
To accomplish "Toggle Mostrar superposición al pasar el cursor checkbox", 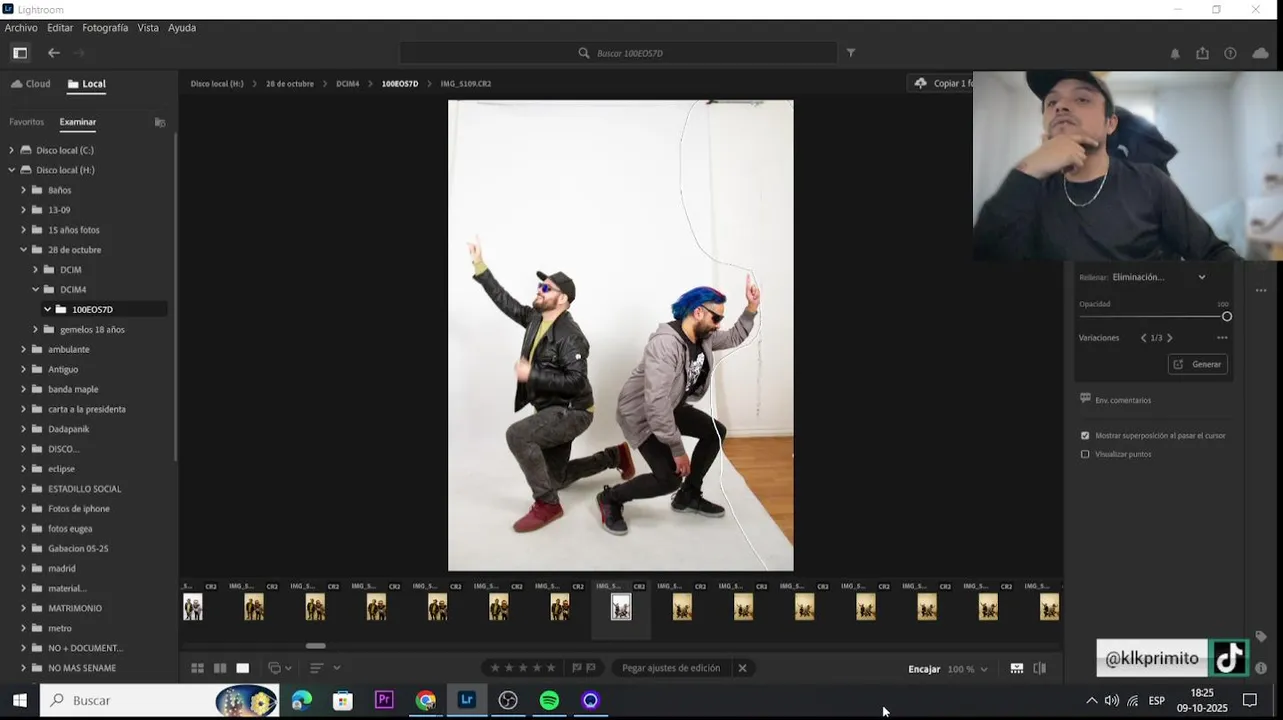I will point(1085,436).
